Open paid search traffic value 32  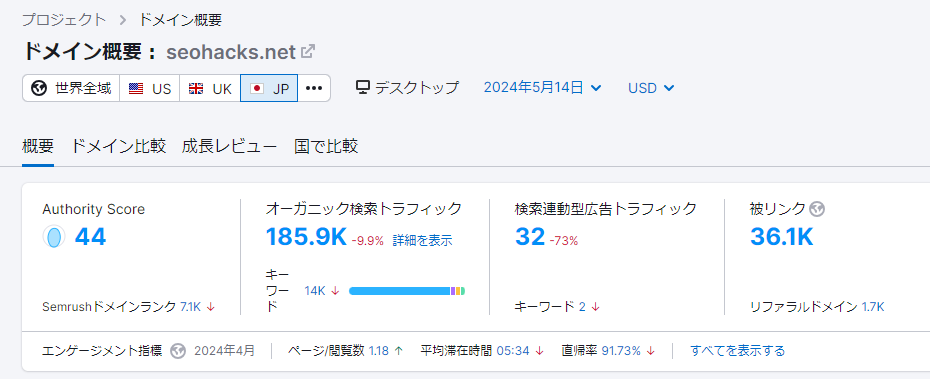coord(530,237)
